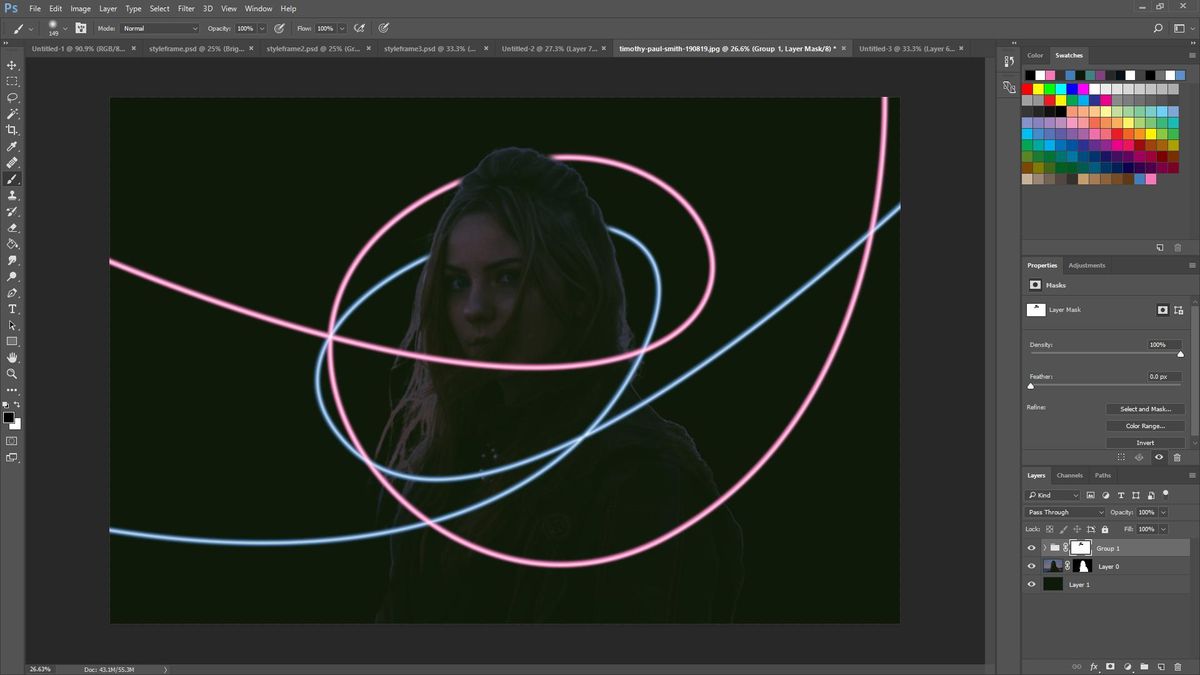Pick the red swatch in the Swatches panel
This screenshot has width=1200, height=675.
coord(1026,88)
